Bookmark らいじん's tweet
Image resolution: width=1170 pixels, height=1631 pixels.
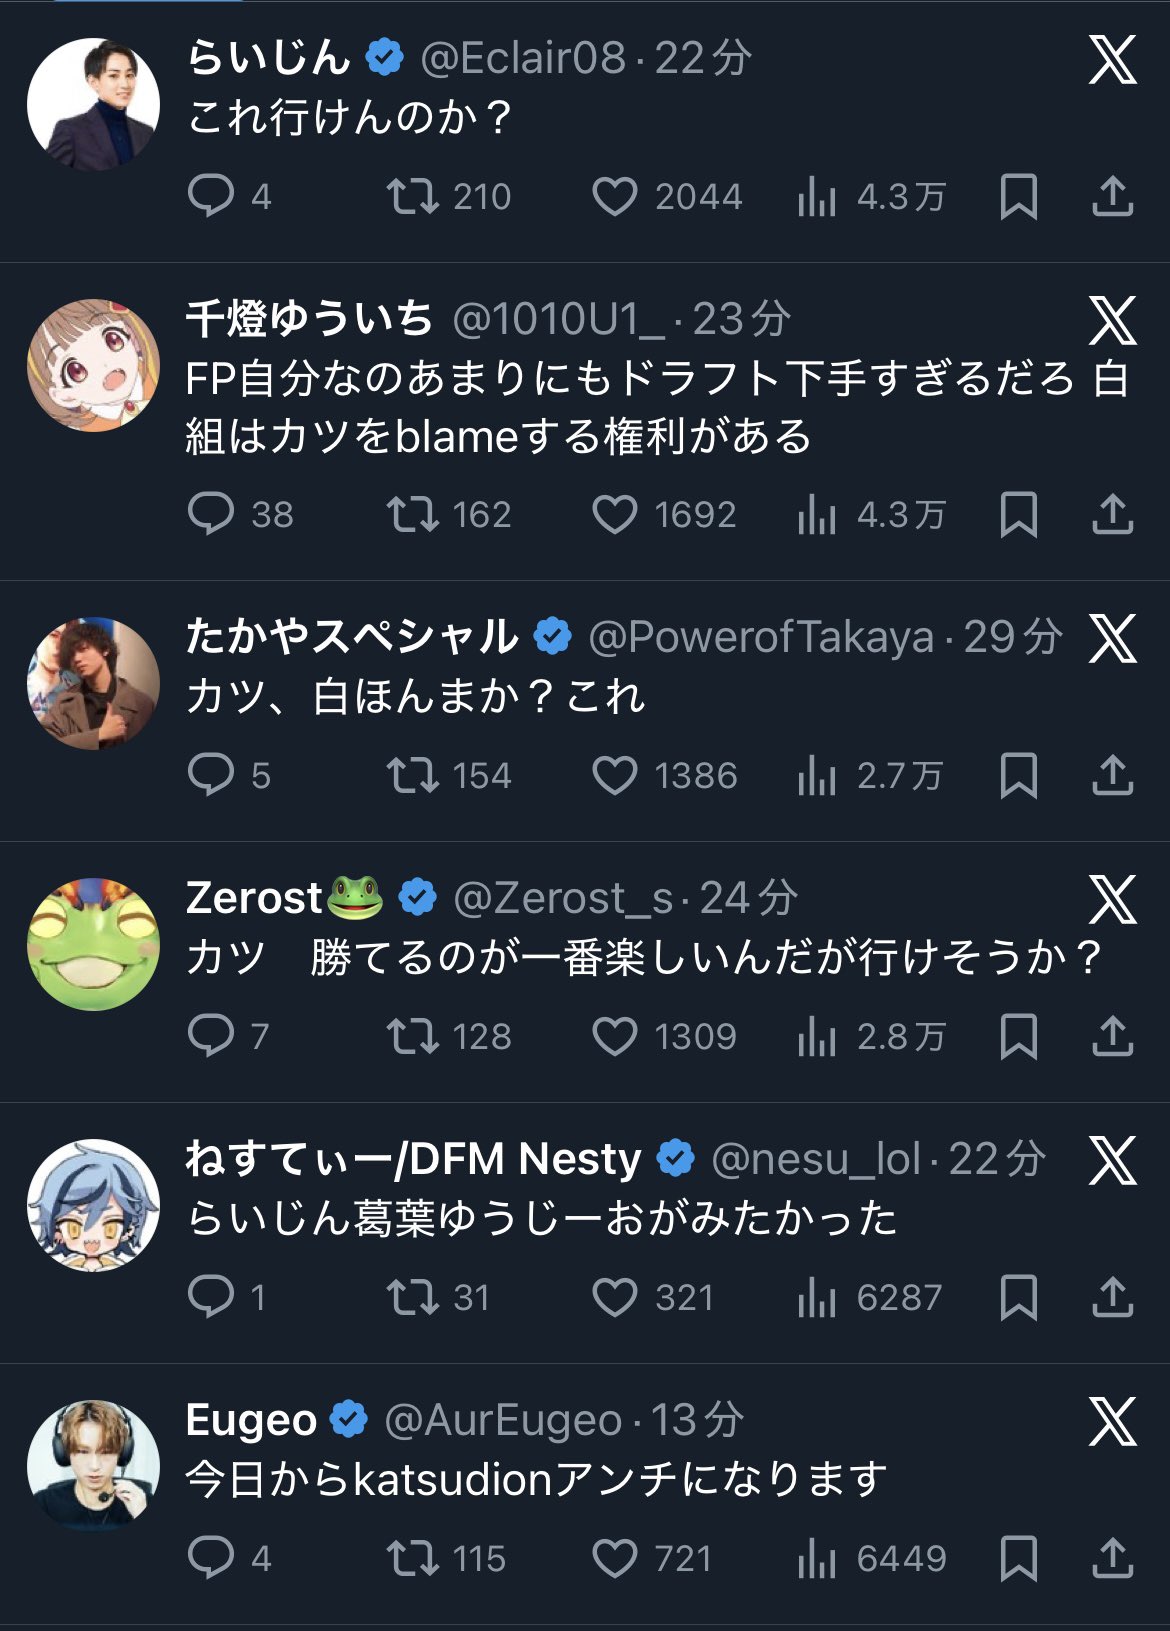(x=1018, y=196)
